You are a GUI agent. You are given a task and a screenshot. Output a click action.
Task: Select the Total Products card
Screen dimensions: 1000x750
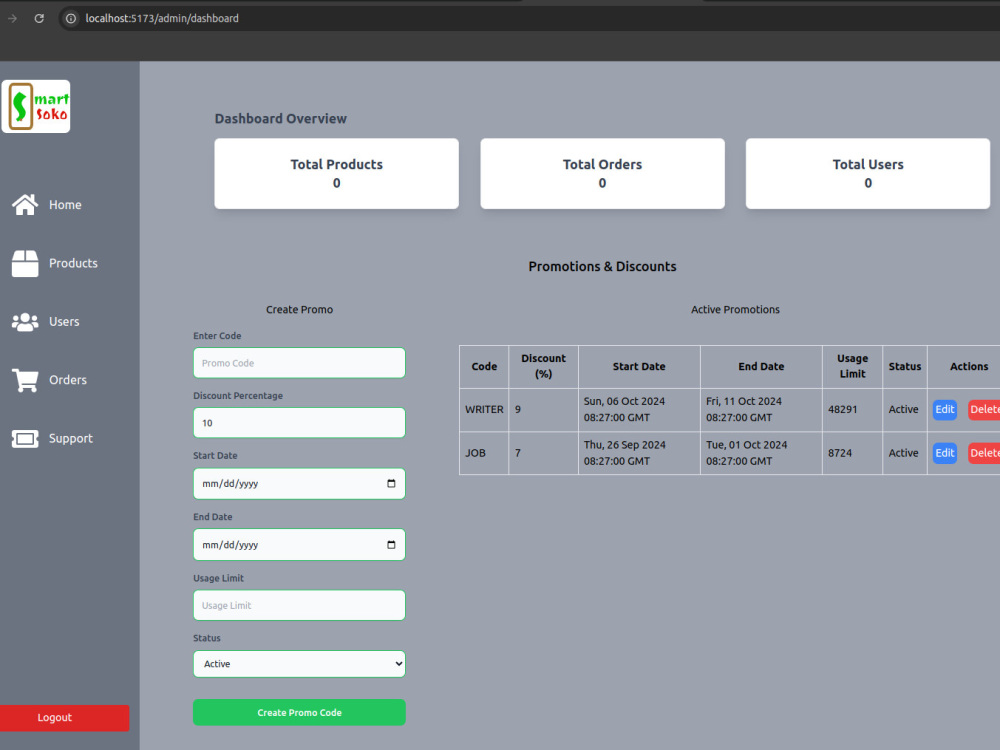pos(337,173)
